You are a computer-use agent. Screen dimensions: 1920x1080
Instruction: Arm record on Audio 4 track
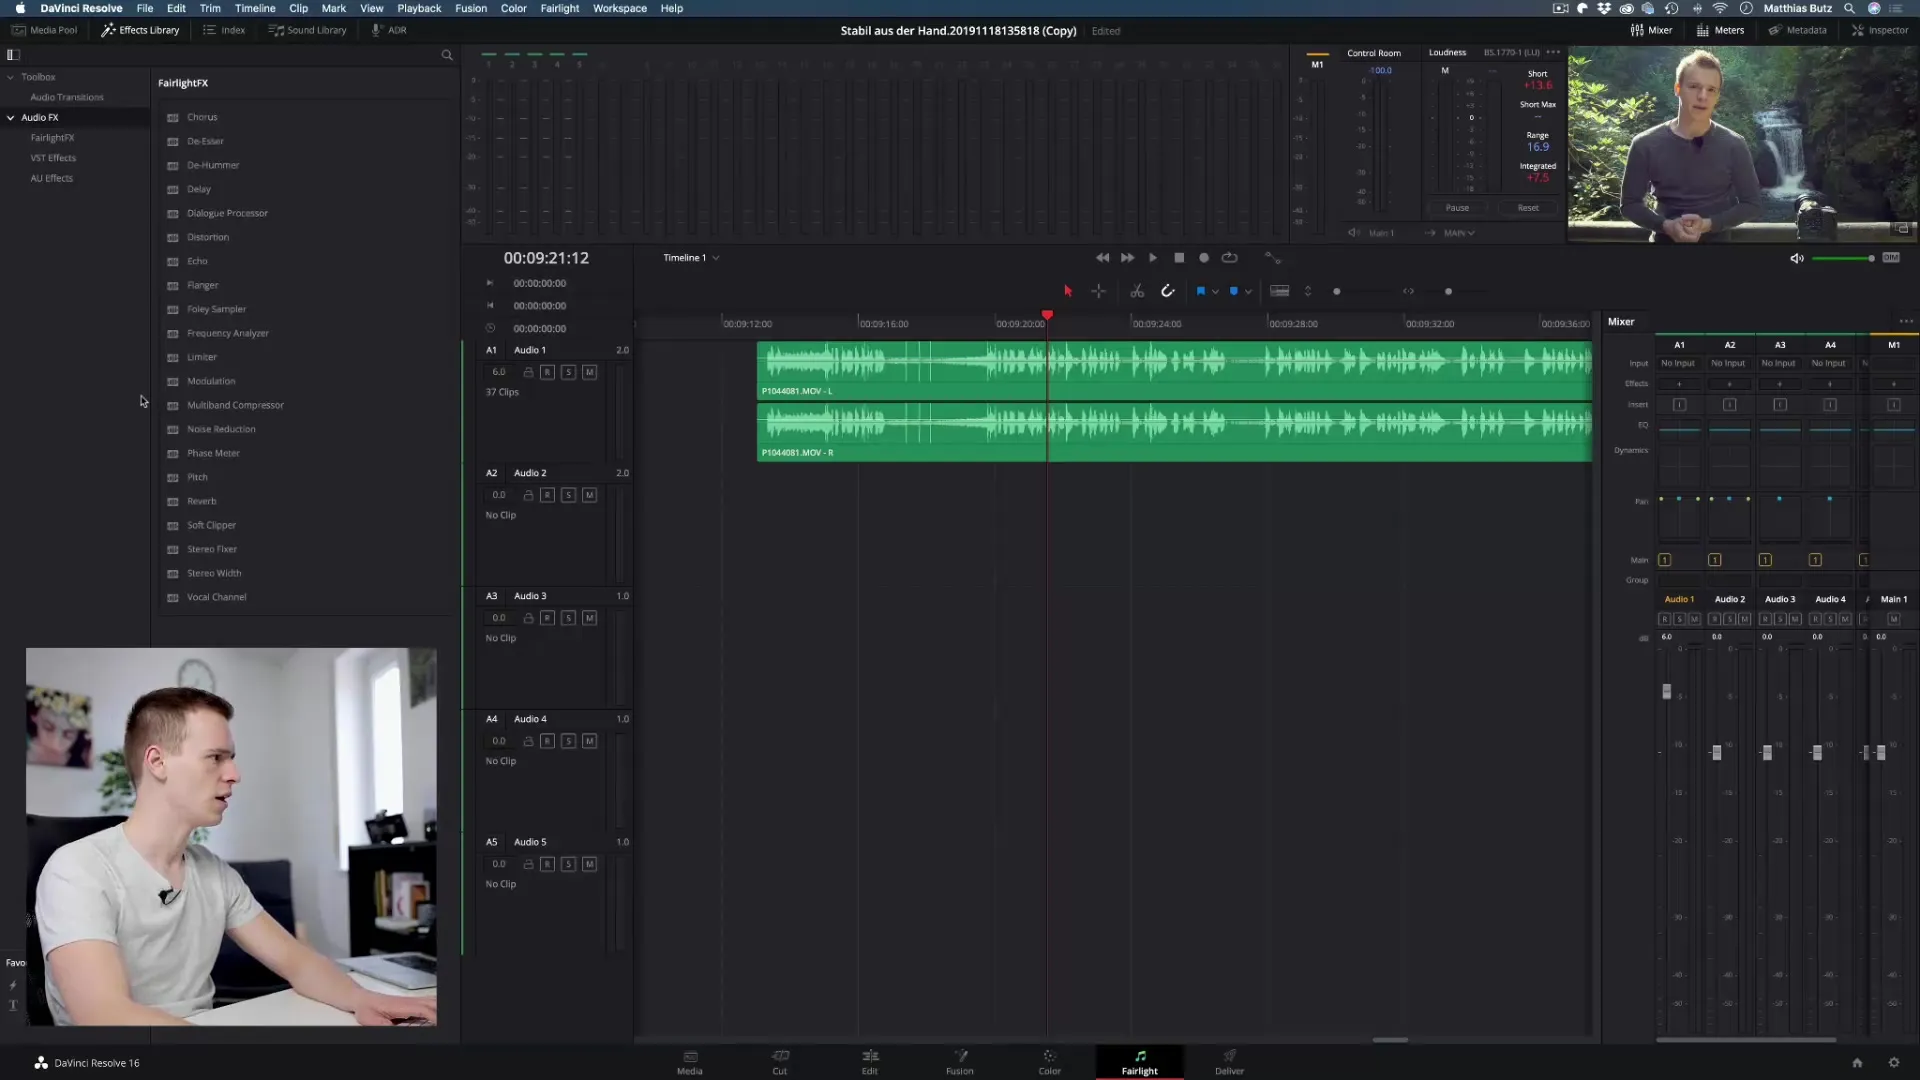(547, 741)
